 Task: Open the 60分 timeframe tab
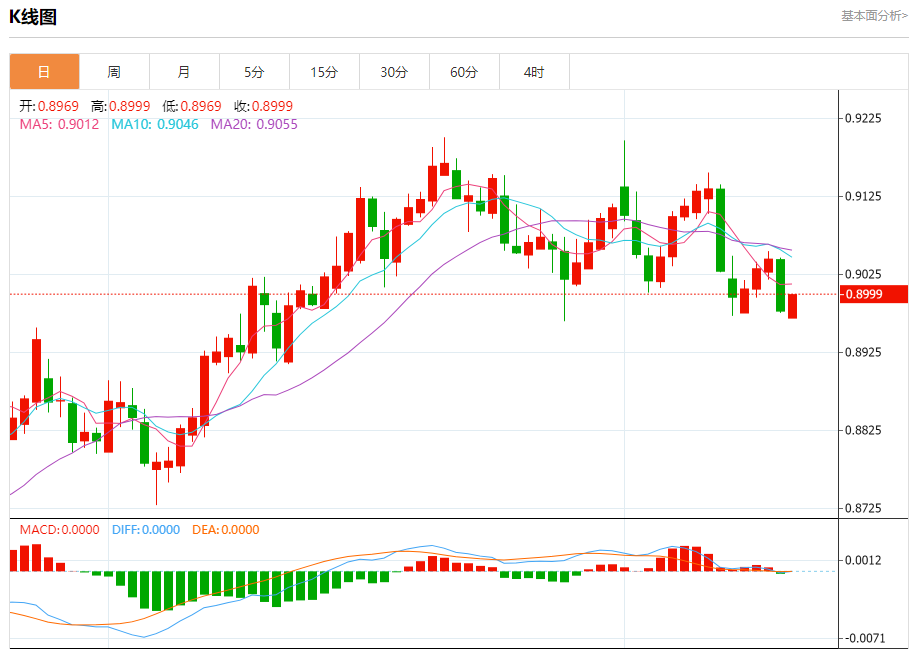(464, 72)
